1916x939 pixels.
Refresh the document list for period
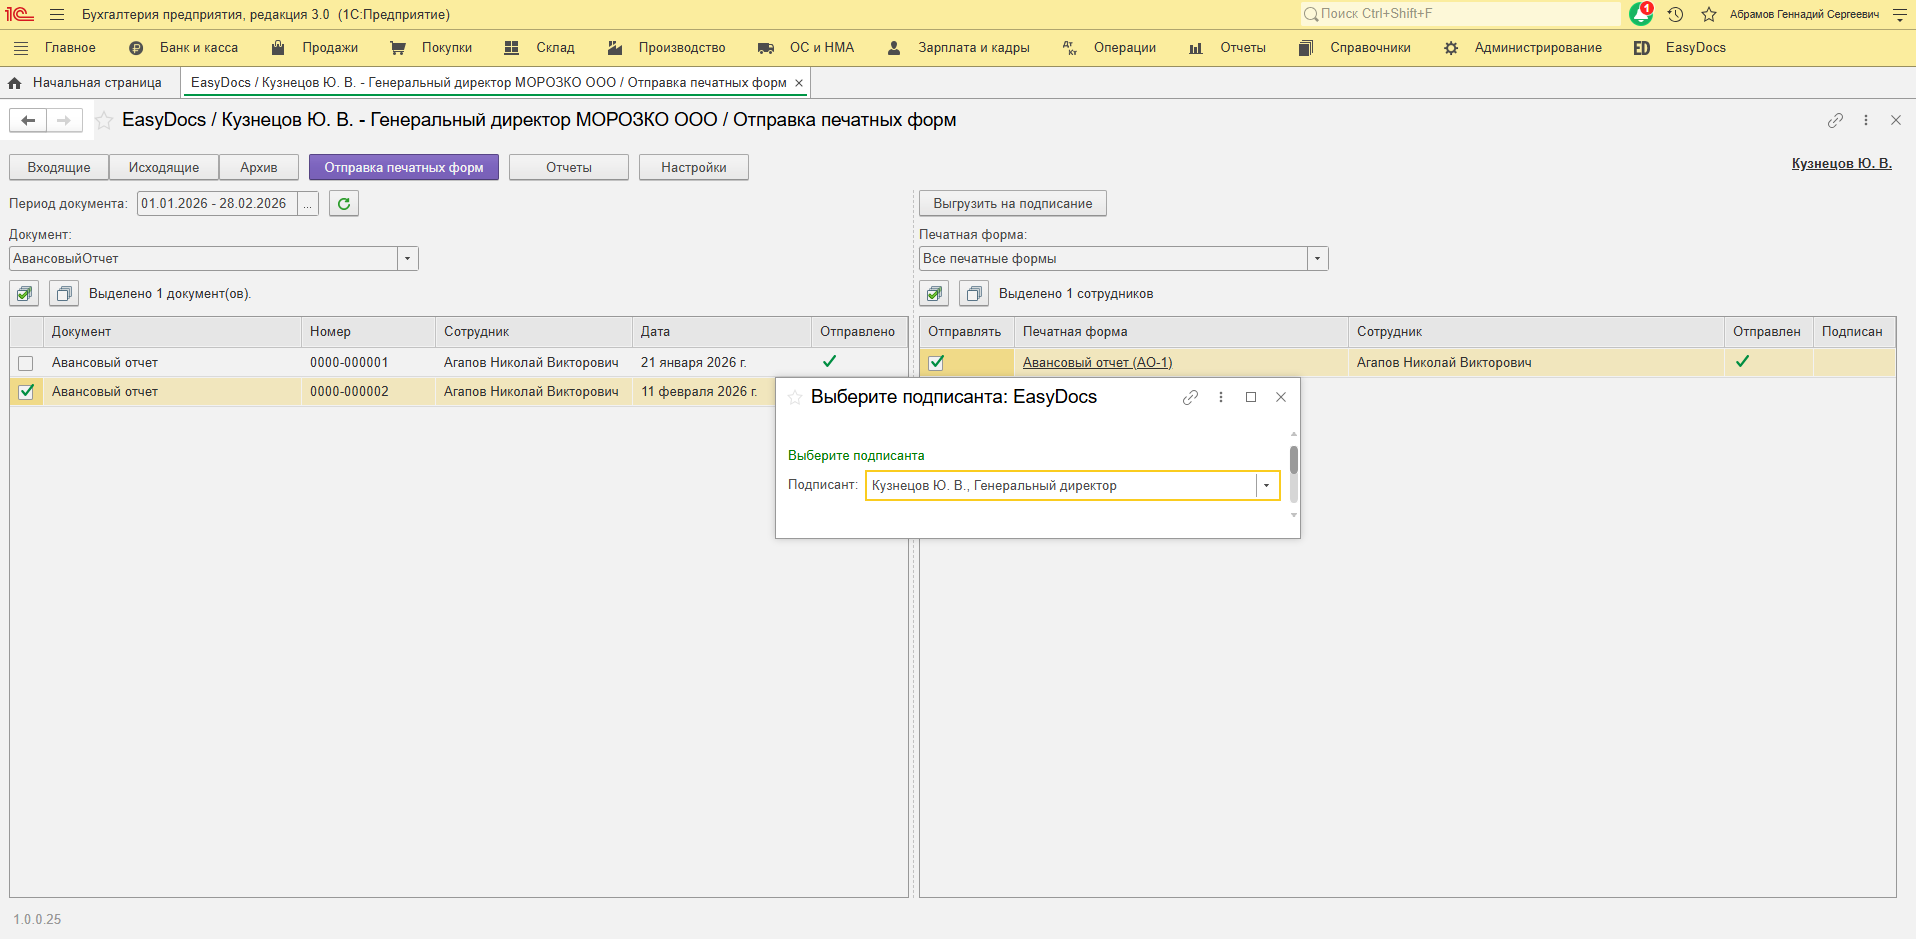click(x=344, y=204)
